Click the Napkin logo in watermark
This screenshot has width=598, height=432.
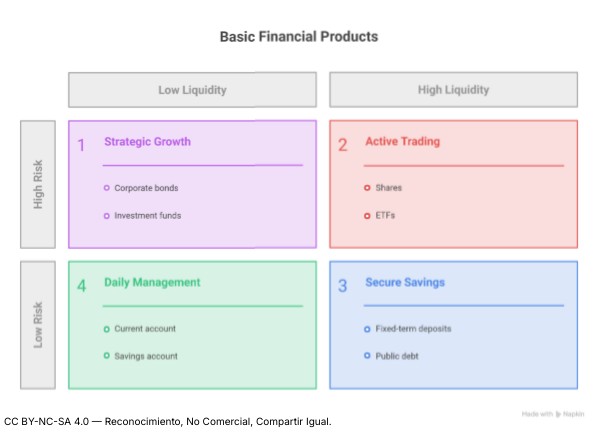(x=558, y=414)
